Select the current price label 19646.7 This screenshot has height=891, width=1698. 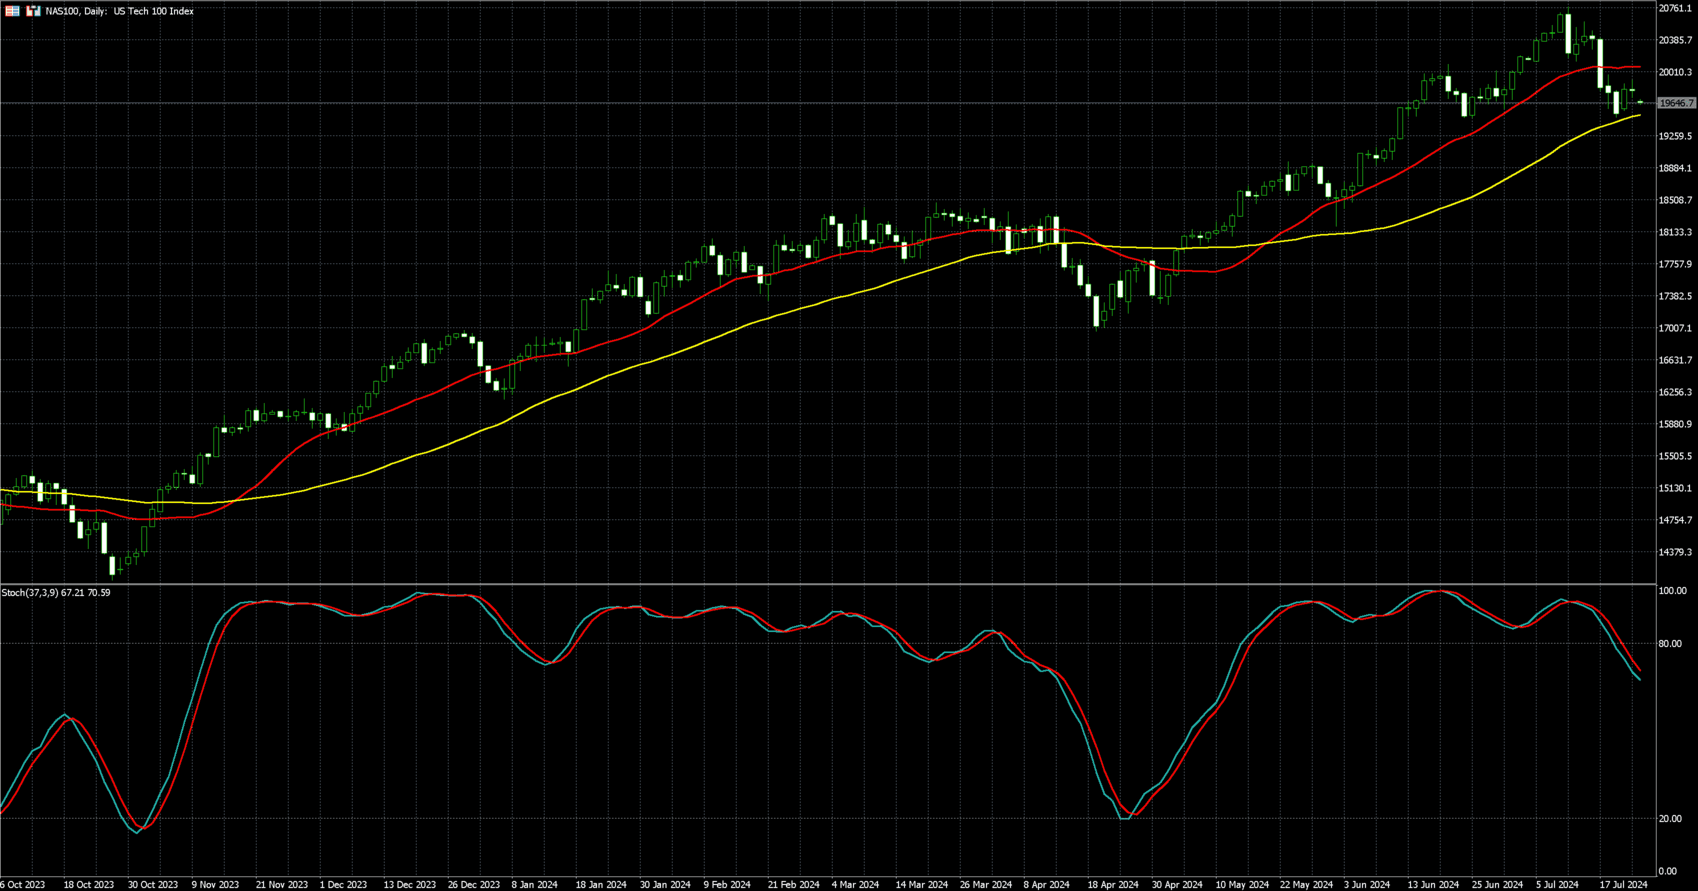pyautogui.click(x=1676, y=103)
